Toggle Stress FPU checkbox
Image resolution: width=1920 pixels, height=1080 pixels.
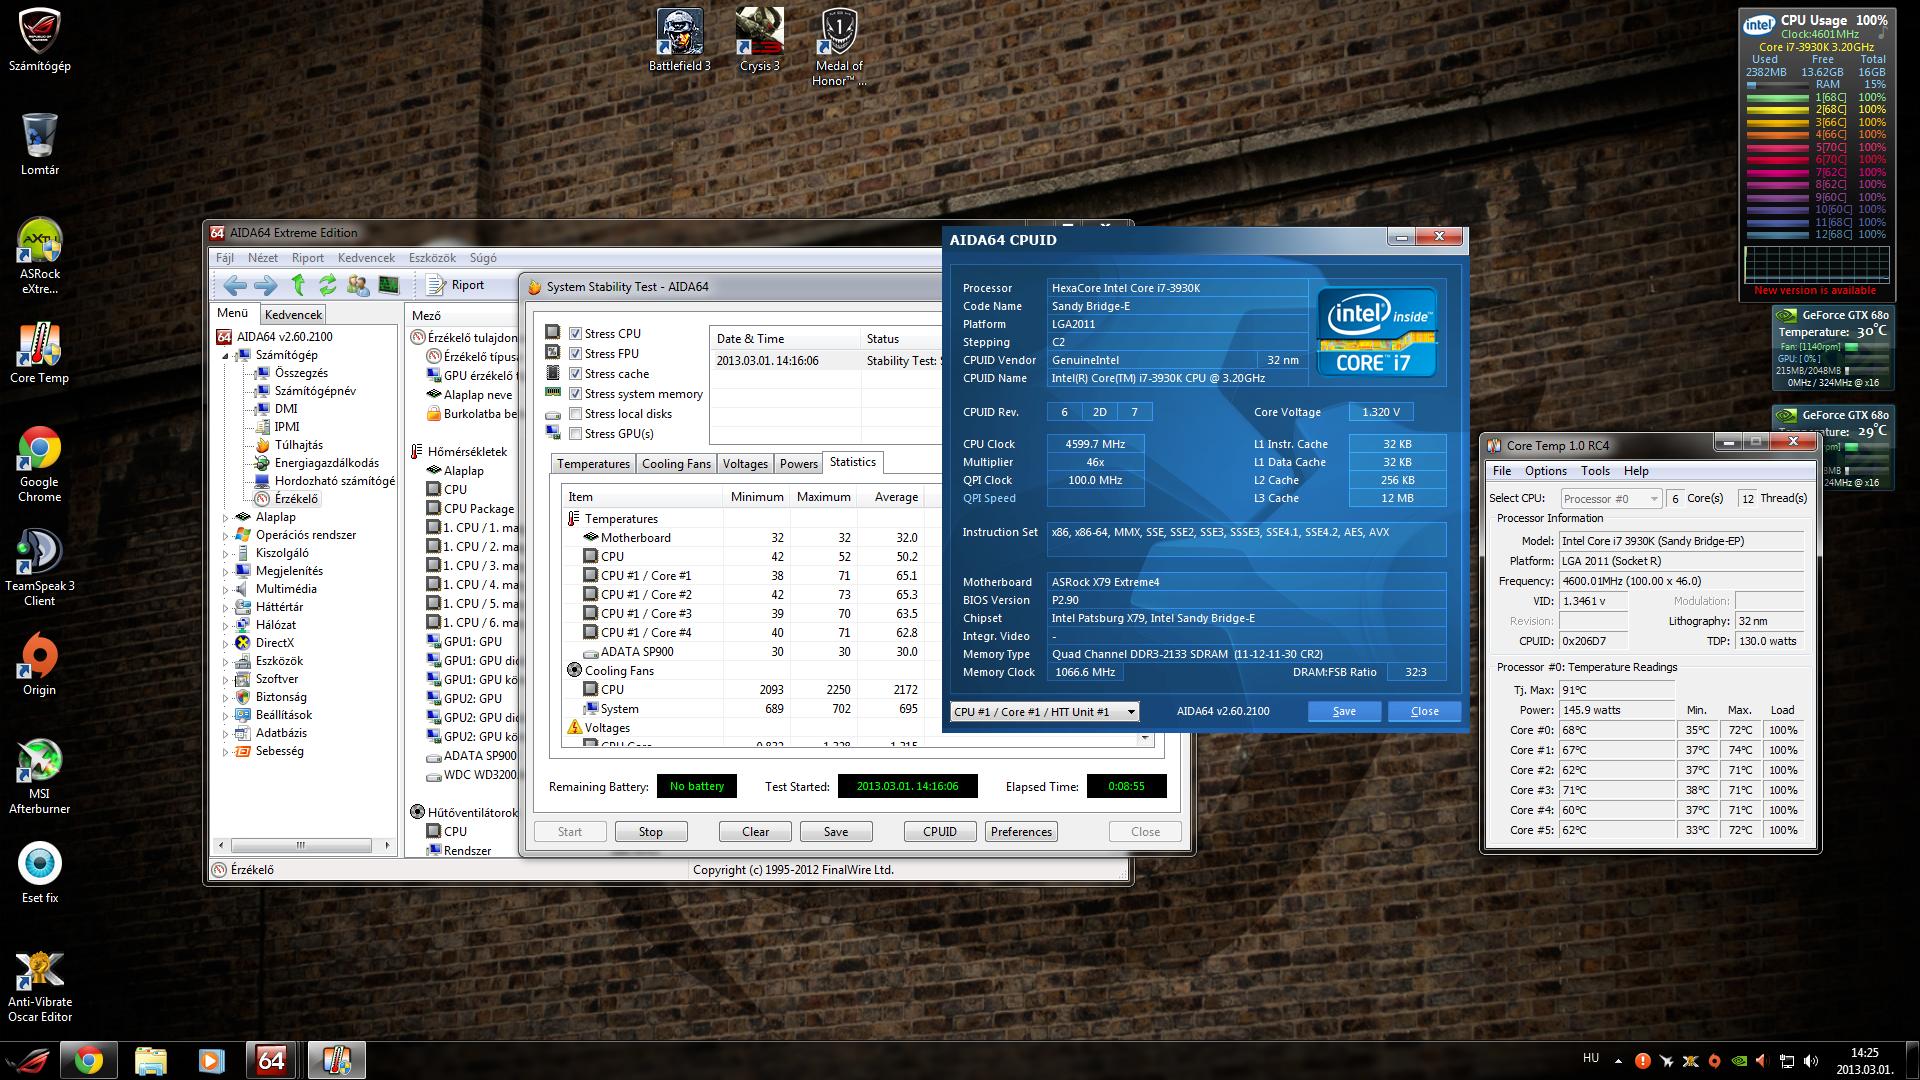tap(575, 354)
